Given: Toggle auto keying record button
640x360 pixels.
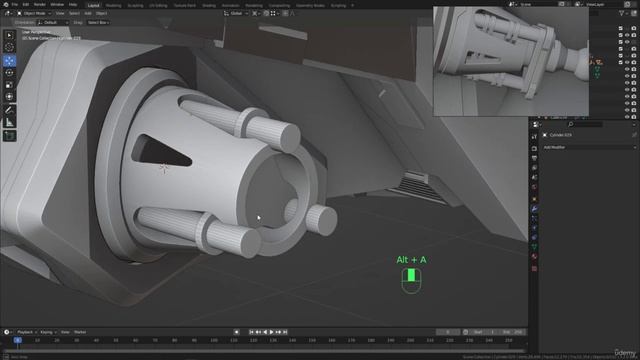Looking at the screenshot, I should coord(236,332).
